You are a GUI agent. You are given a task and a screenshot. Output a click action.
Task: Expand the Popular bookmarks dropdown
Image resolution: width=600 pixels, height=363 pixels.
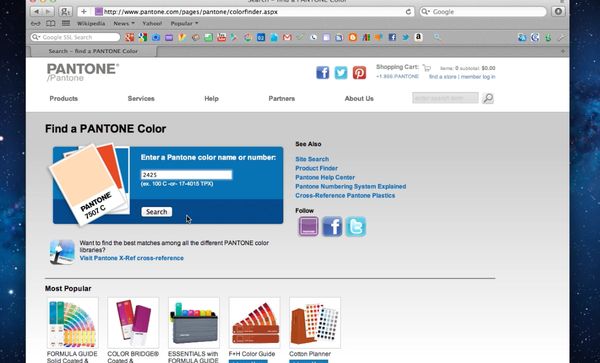point(184,23)
